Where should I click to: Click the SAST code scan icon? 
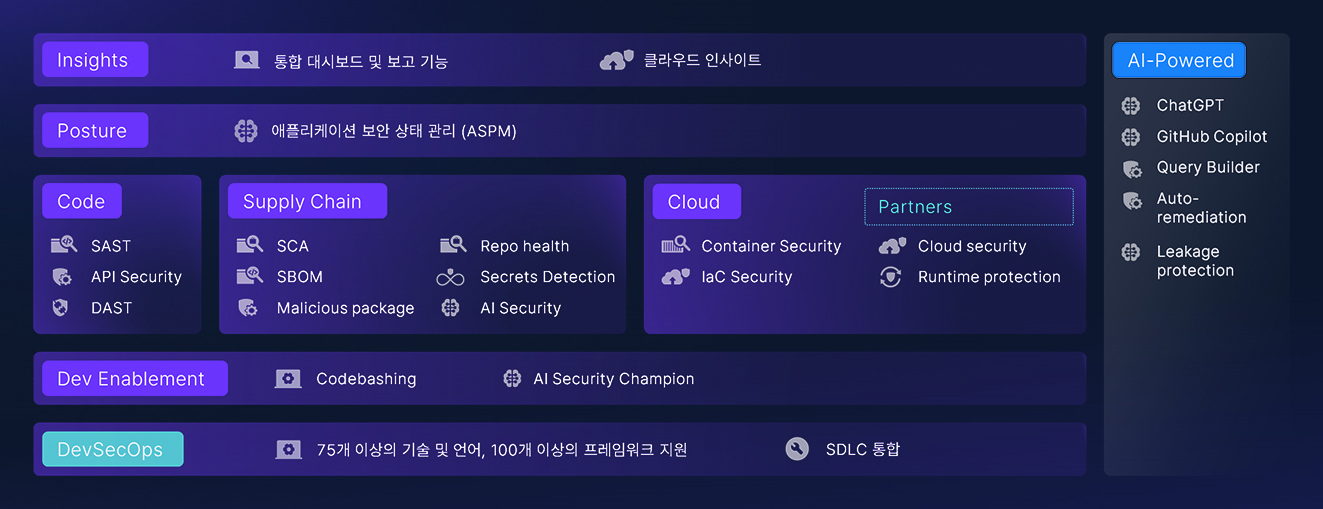(x=64, y=245)
